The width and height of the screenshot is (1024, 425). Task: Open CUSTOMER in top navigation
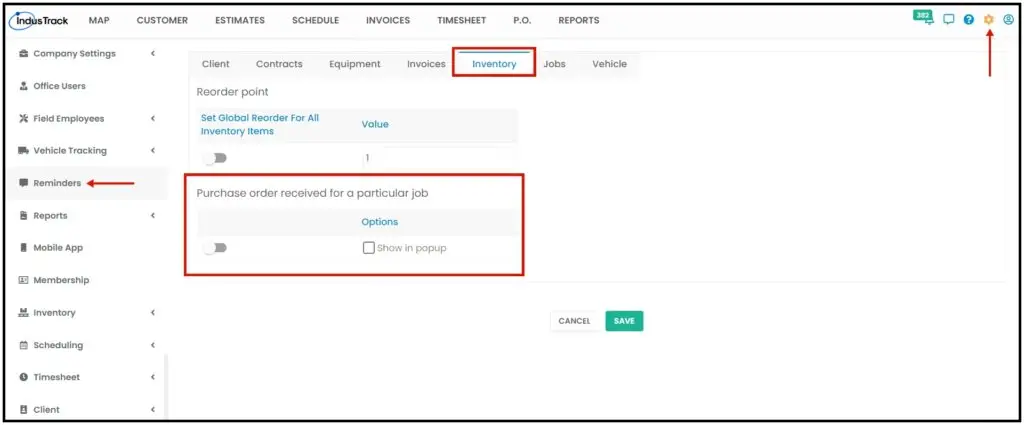pos(162,20)
